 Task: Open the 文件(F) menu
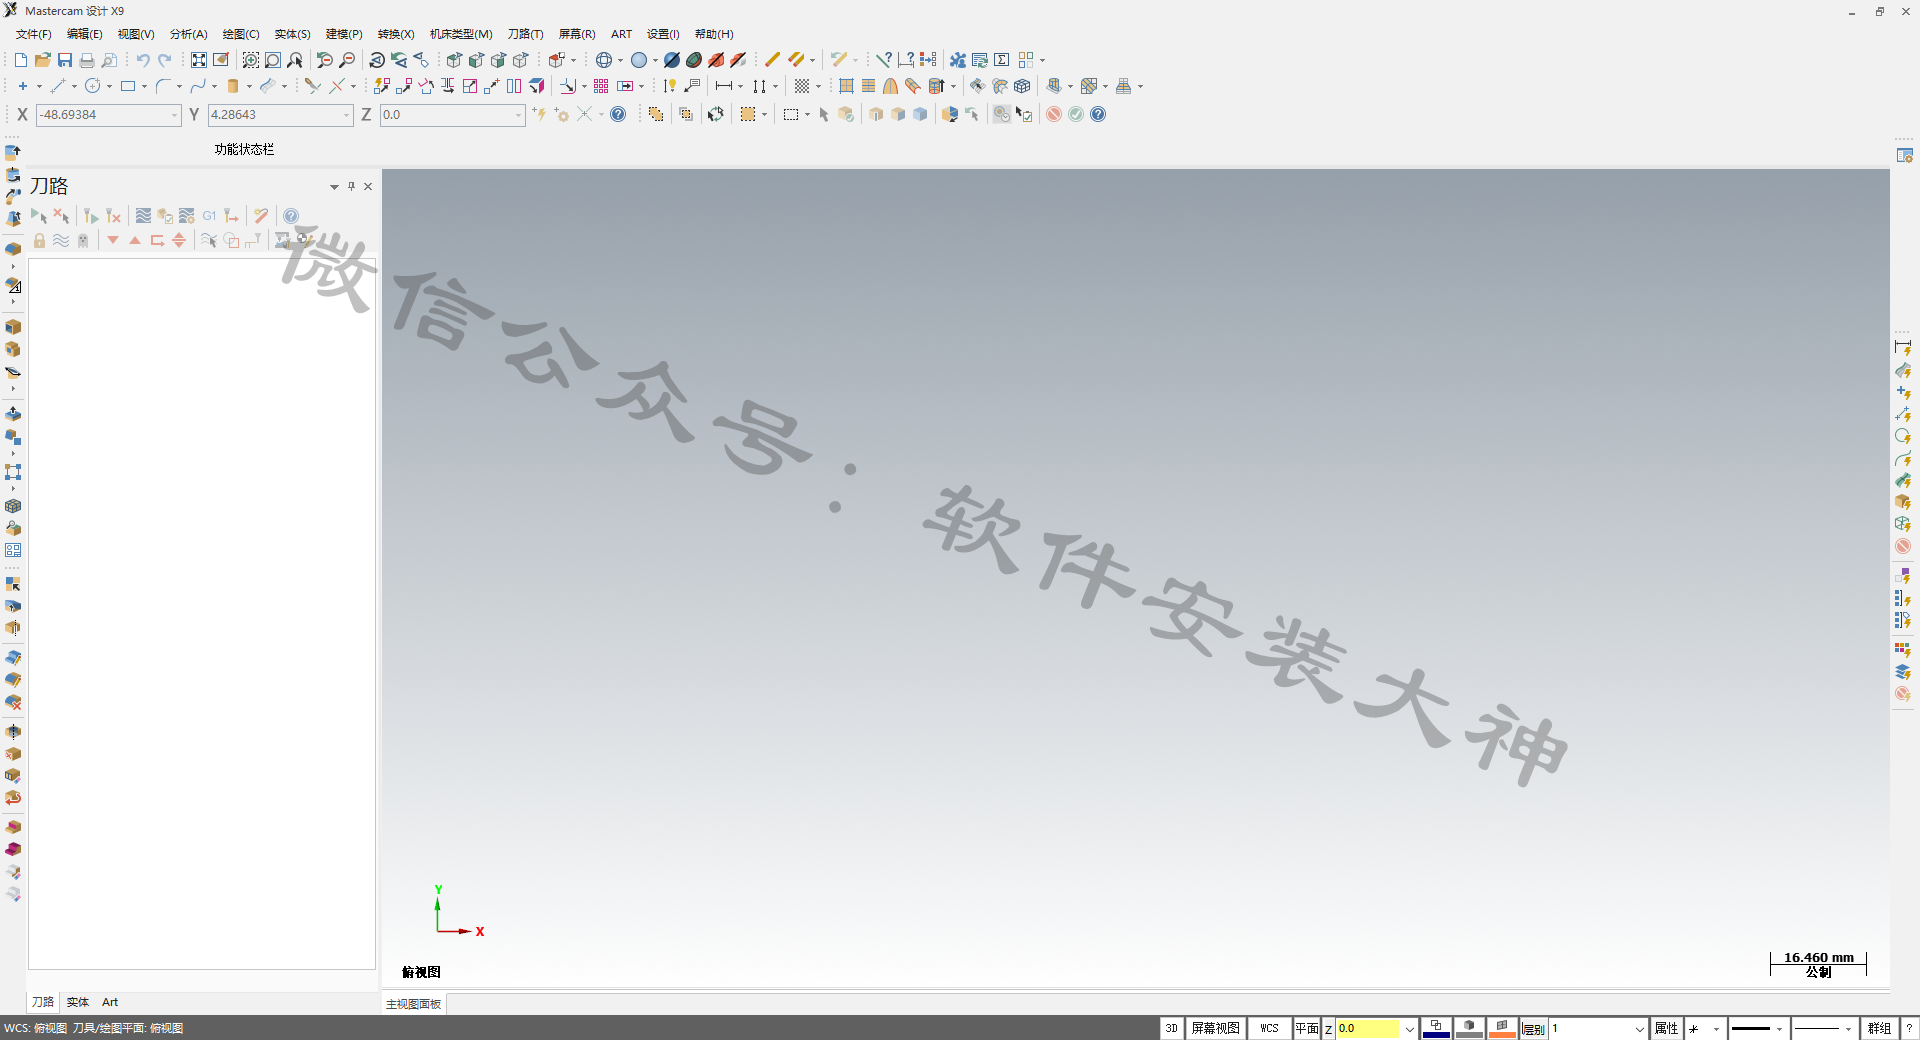tap(33, 34)
